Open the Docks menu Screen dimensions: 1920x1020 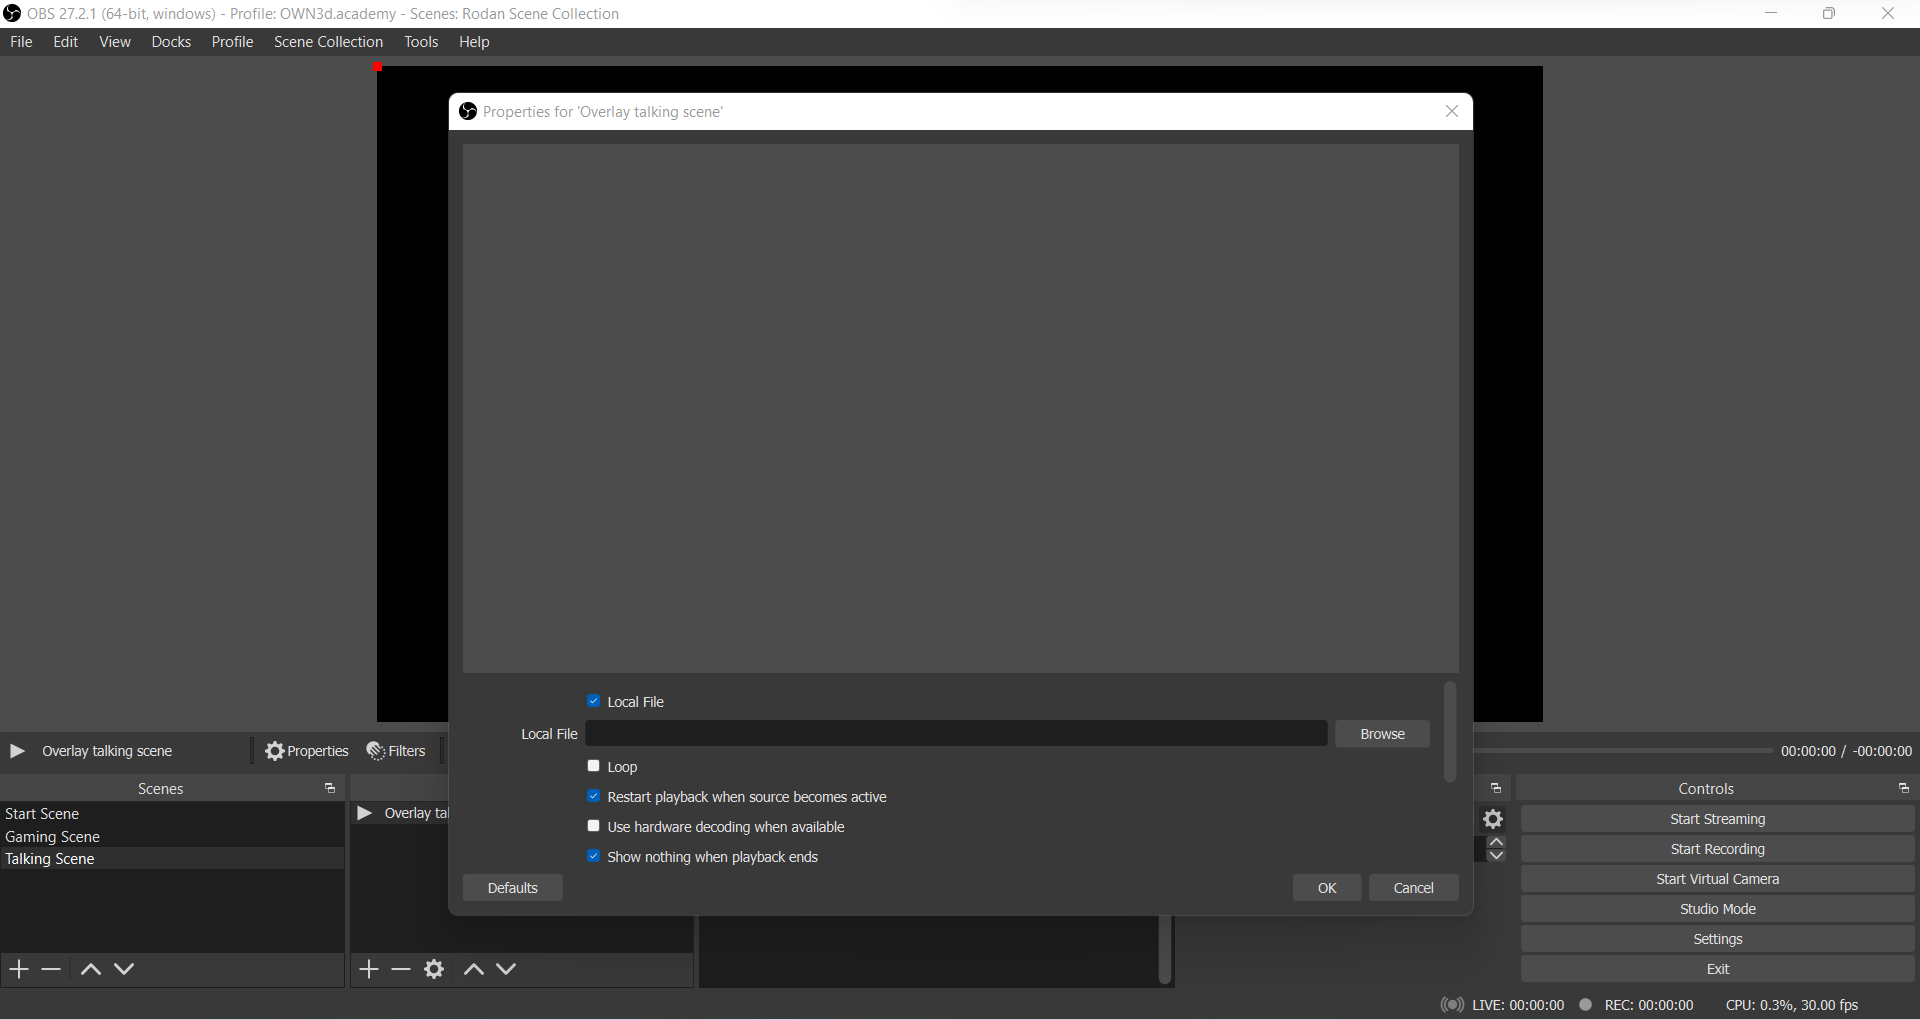click(x=171, y=42)
